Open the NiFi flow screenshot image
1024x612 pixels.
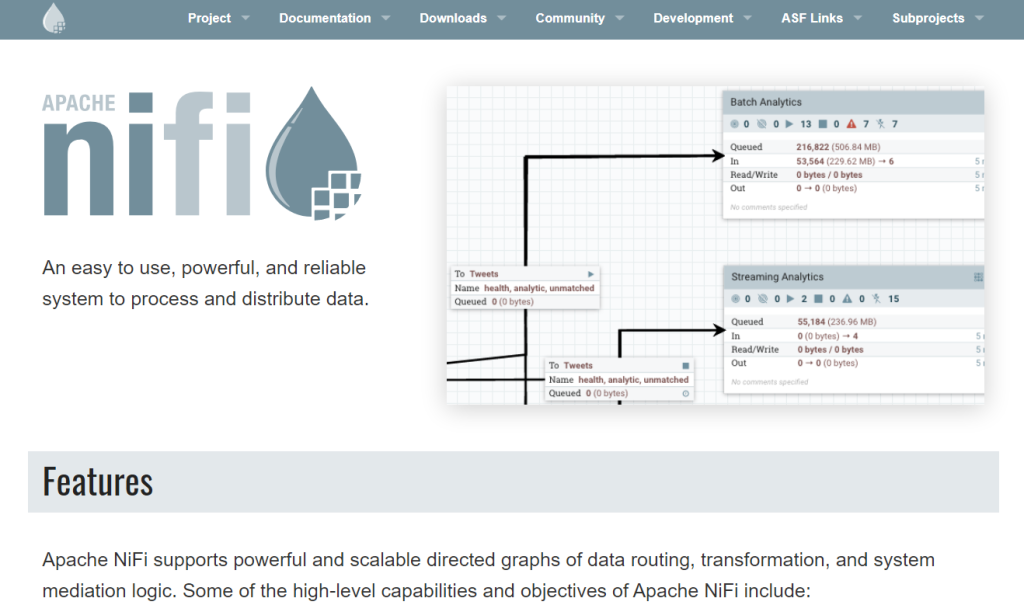point(715,246)
